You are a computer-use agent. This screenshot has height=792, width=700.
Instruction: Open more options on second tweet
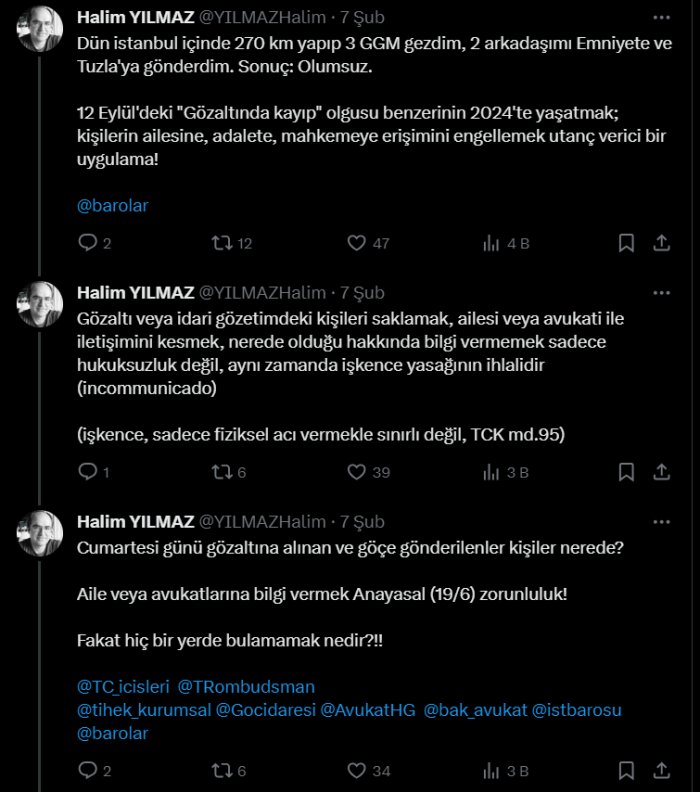point(661,293)
